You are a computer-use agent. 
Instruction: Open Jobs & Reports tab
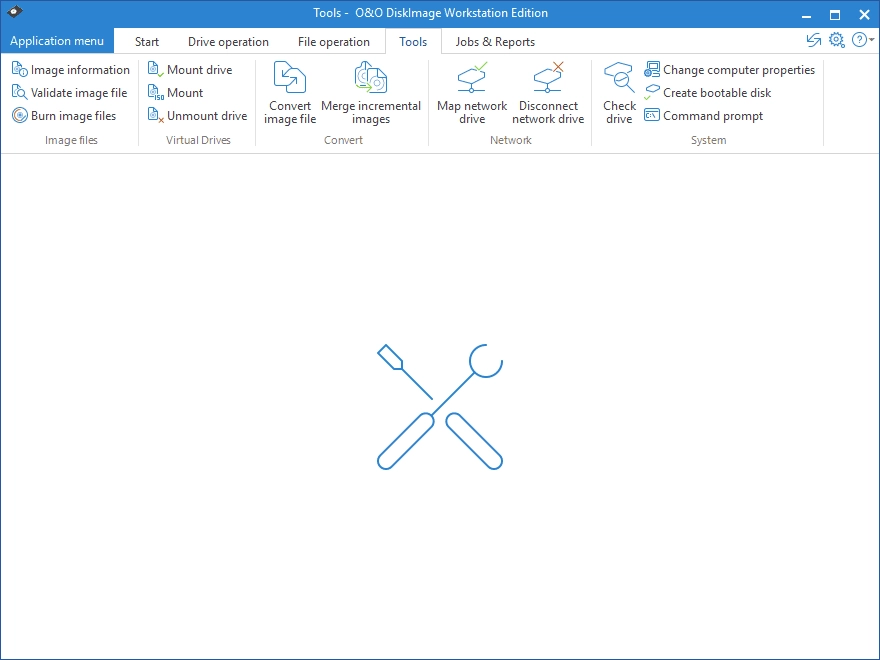click(x=495, y=42)
